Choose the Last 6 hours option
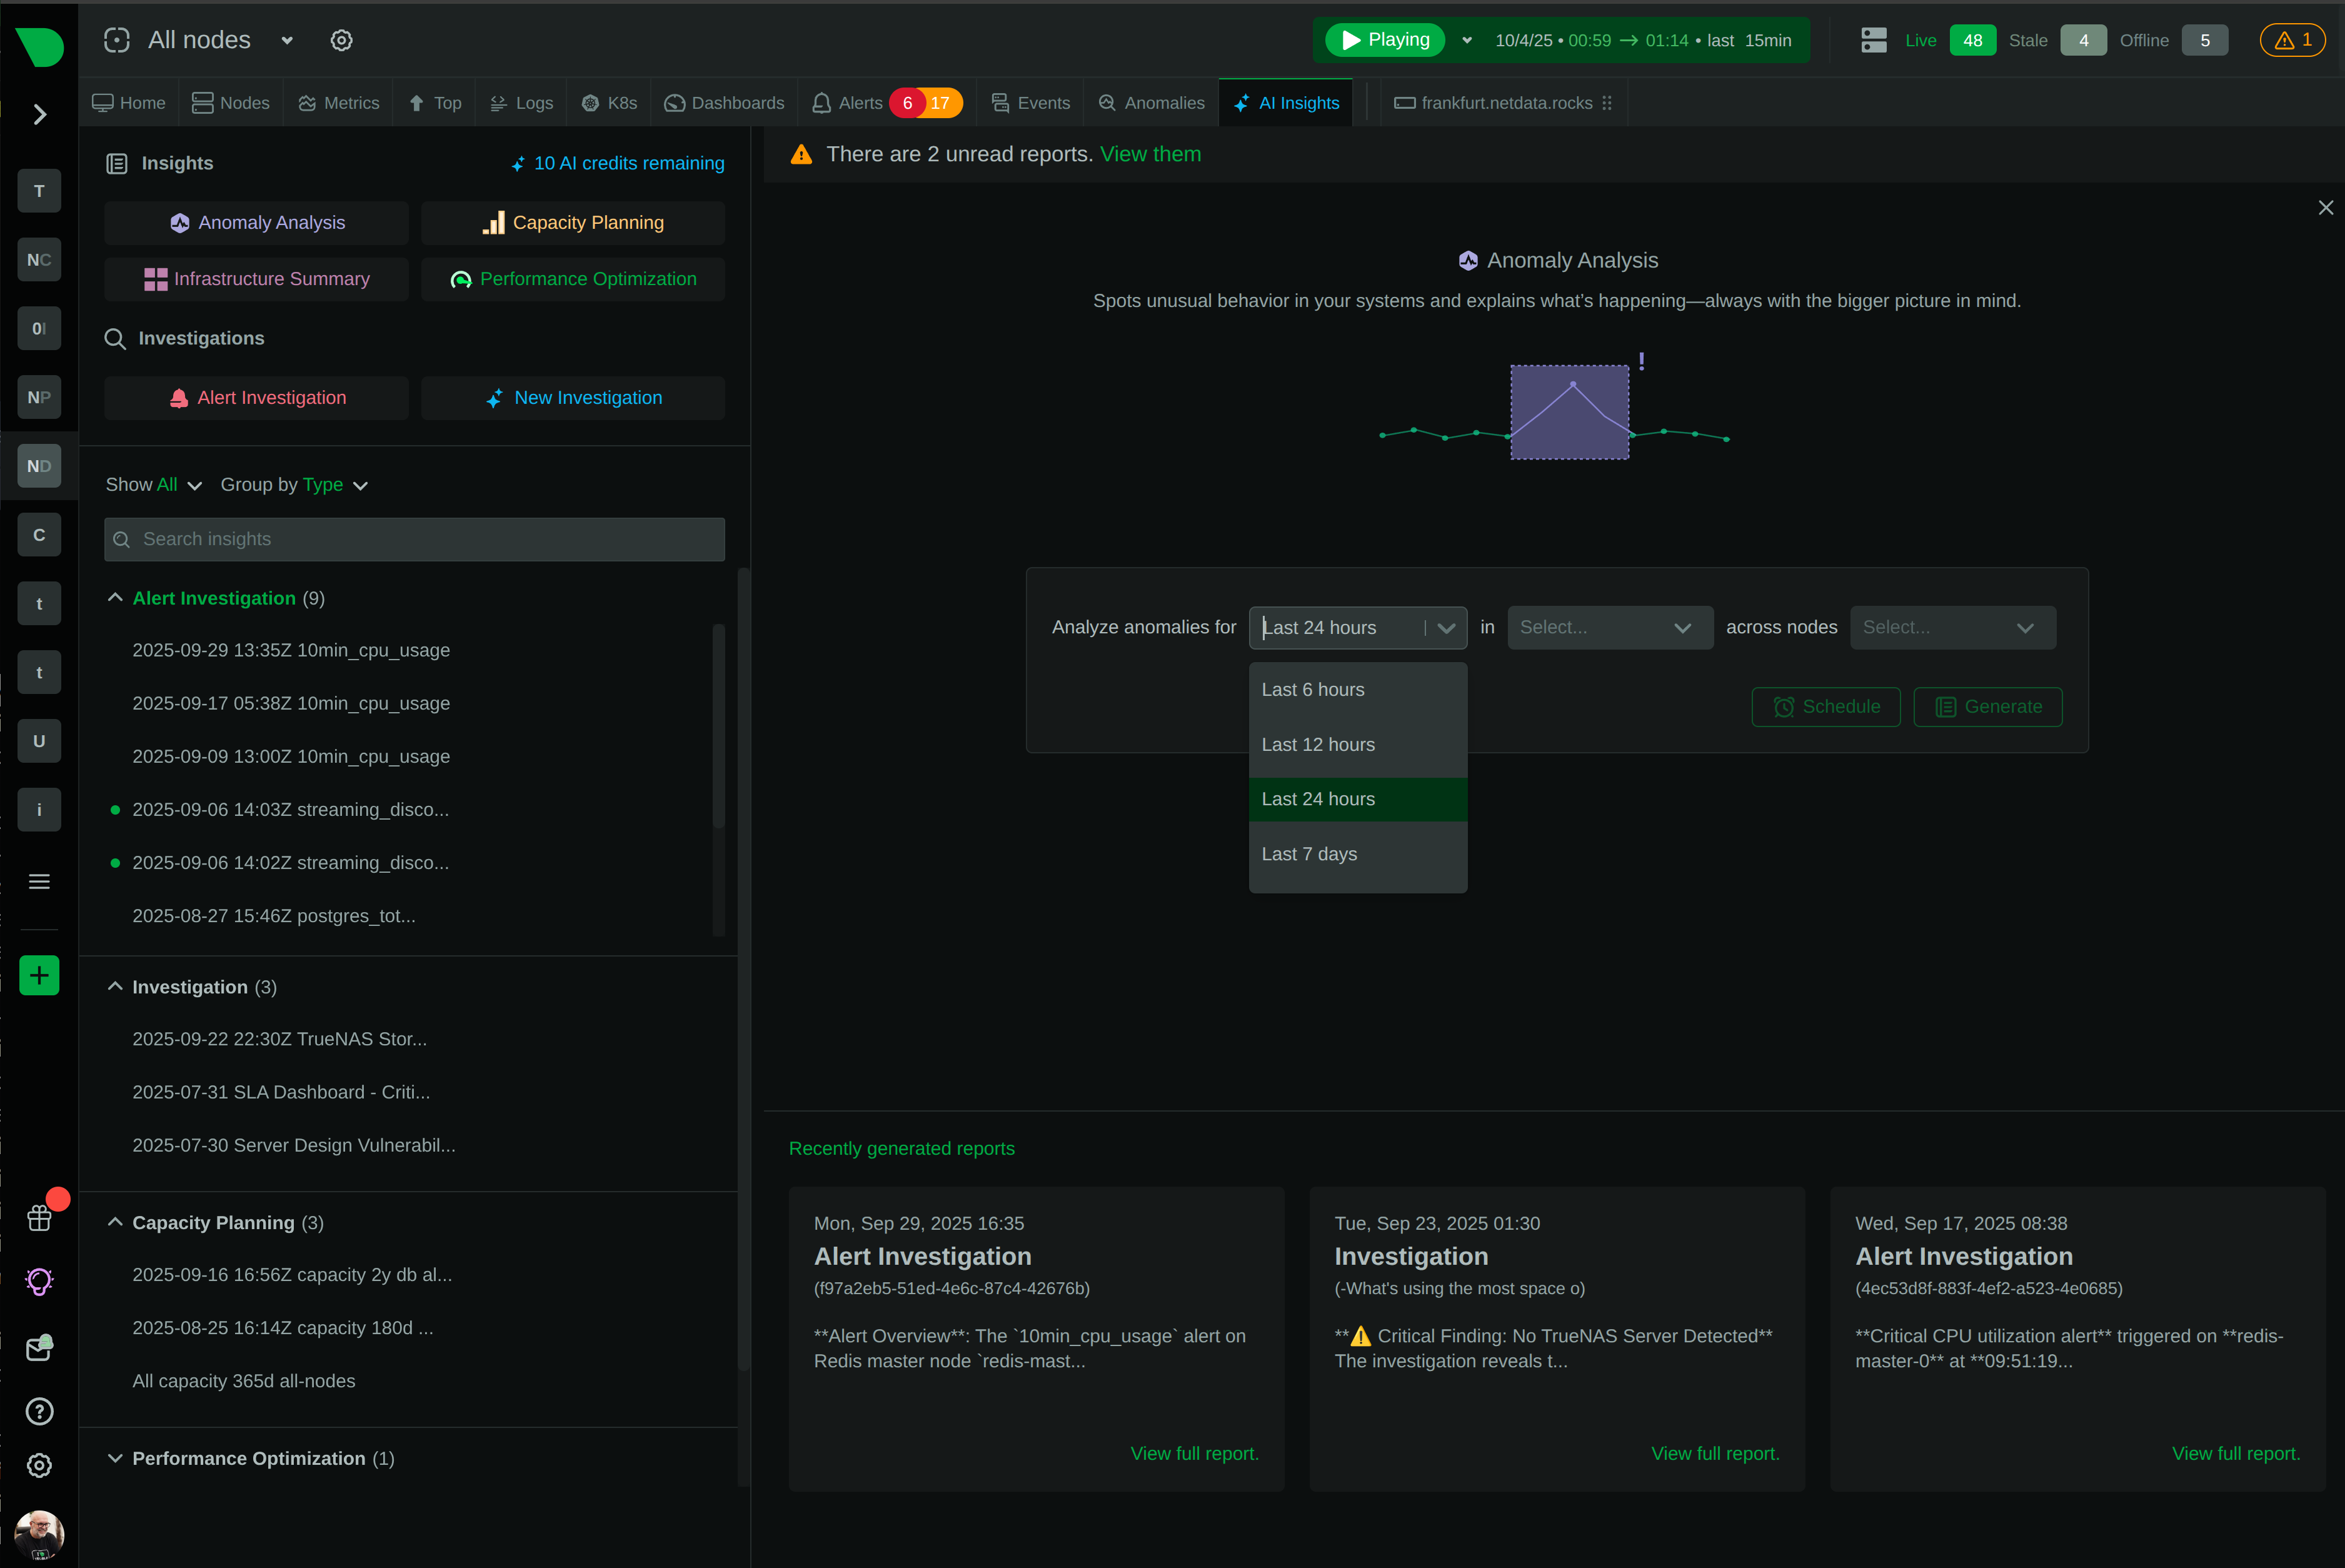 coord(1312,689)
